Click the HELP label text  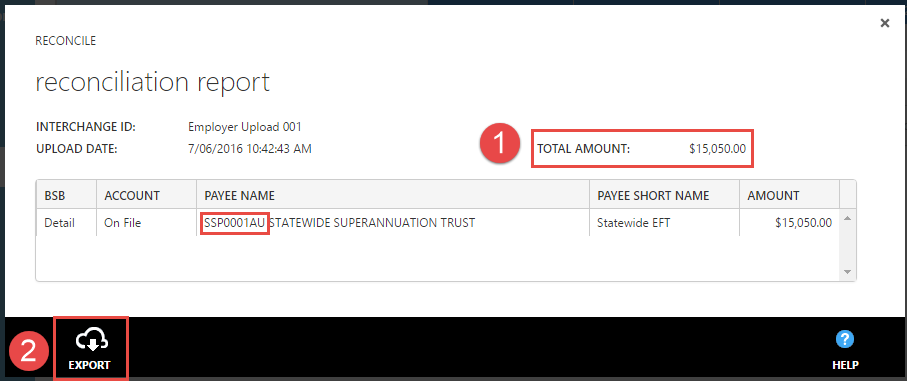[x=845, y=365]
